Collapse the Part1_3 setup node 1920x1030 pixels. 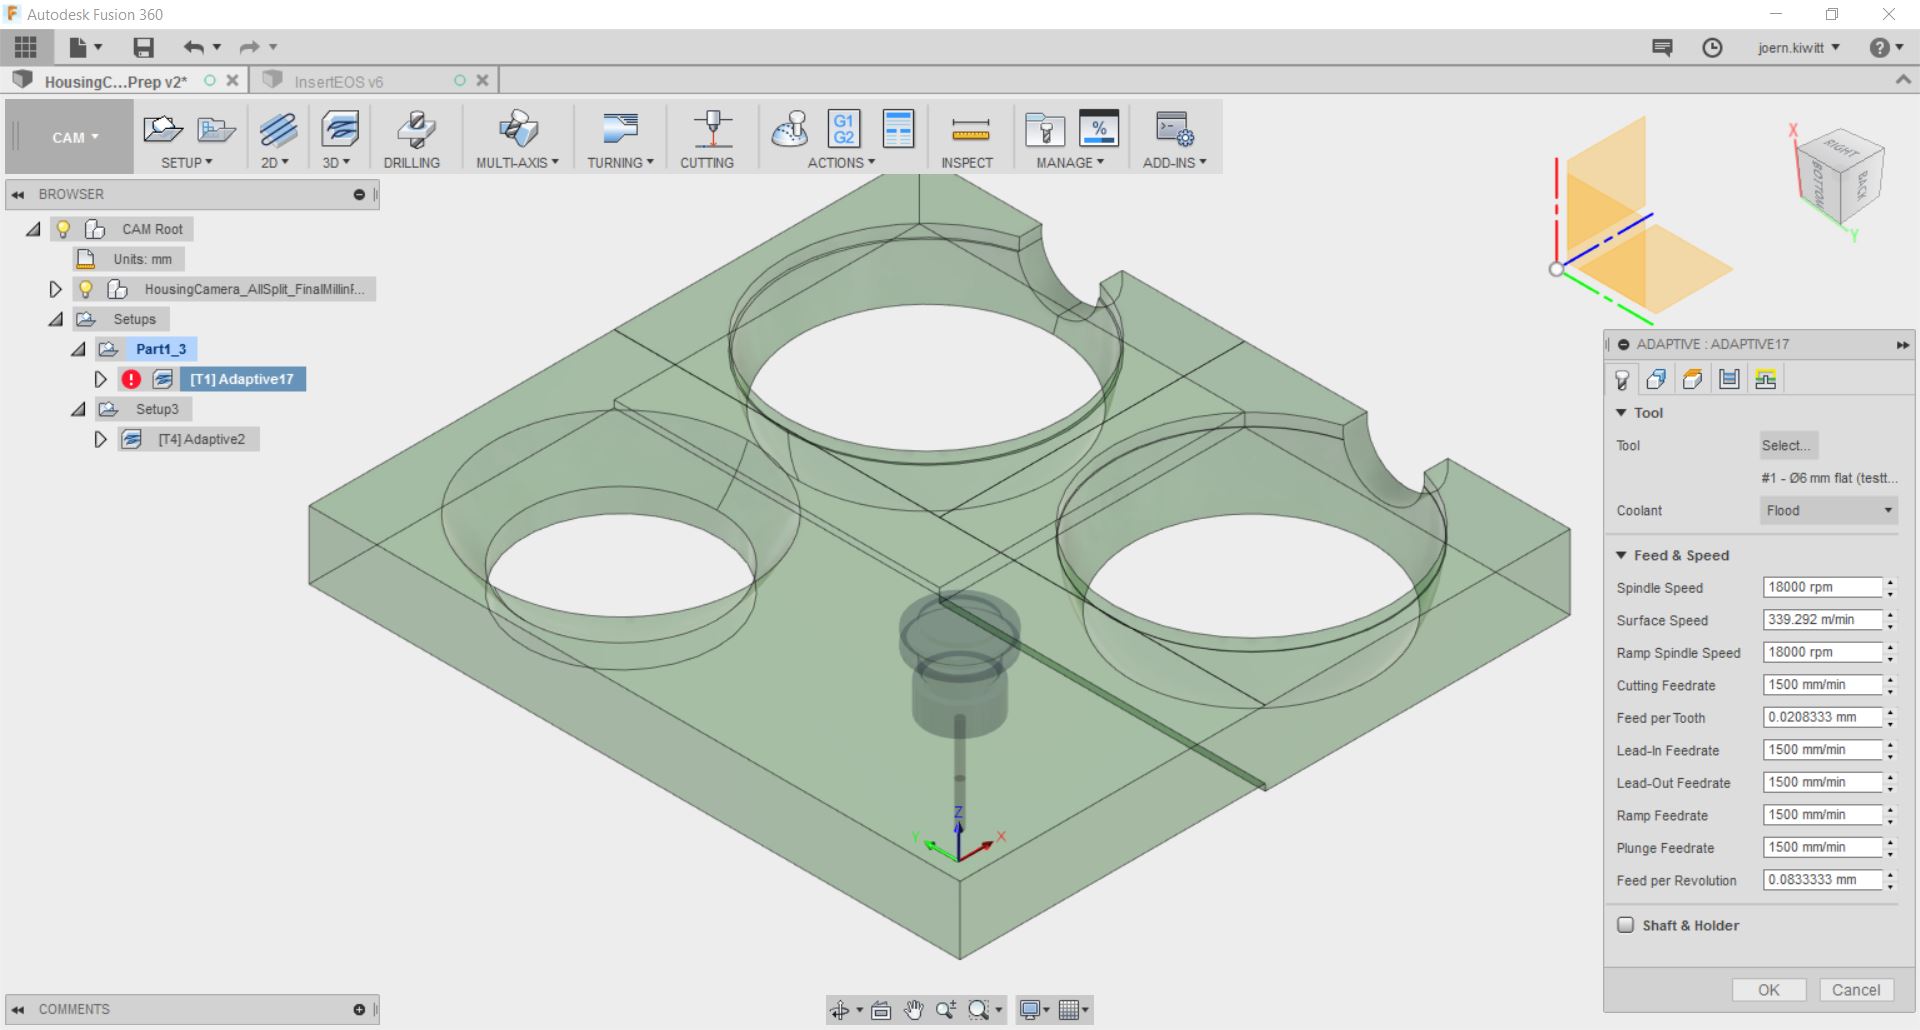(x=78, y=349)
